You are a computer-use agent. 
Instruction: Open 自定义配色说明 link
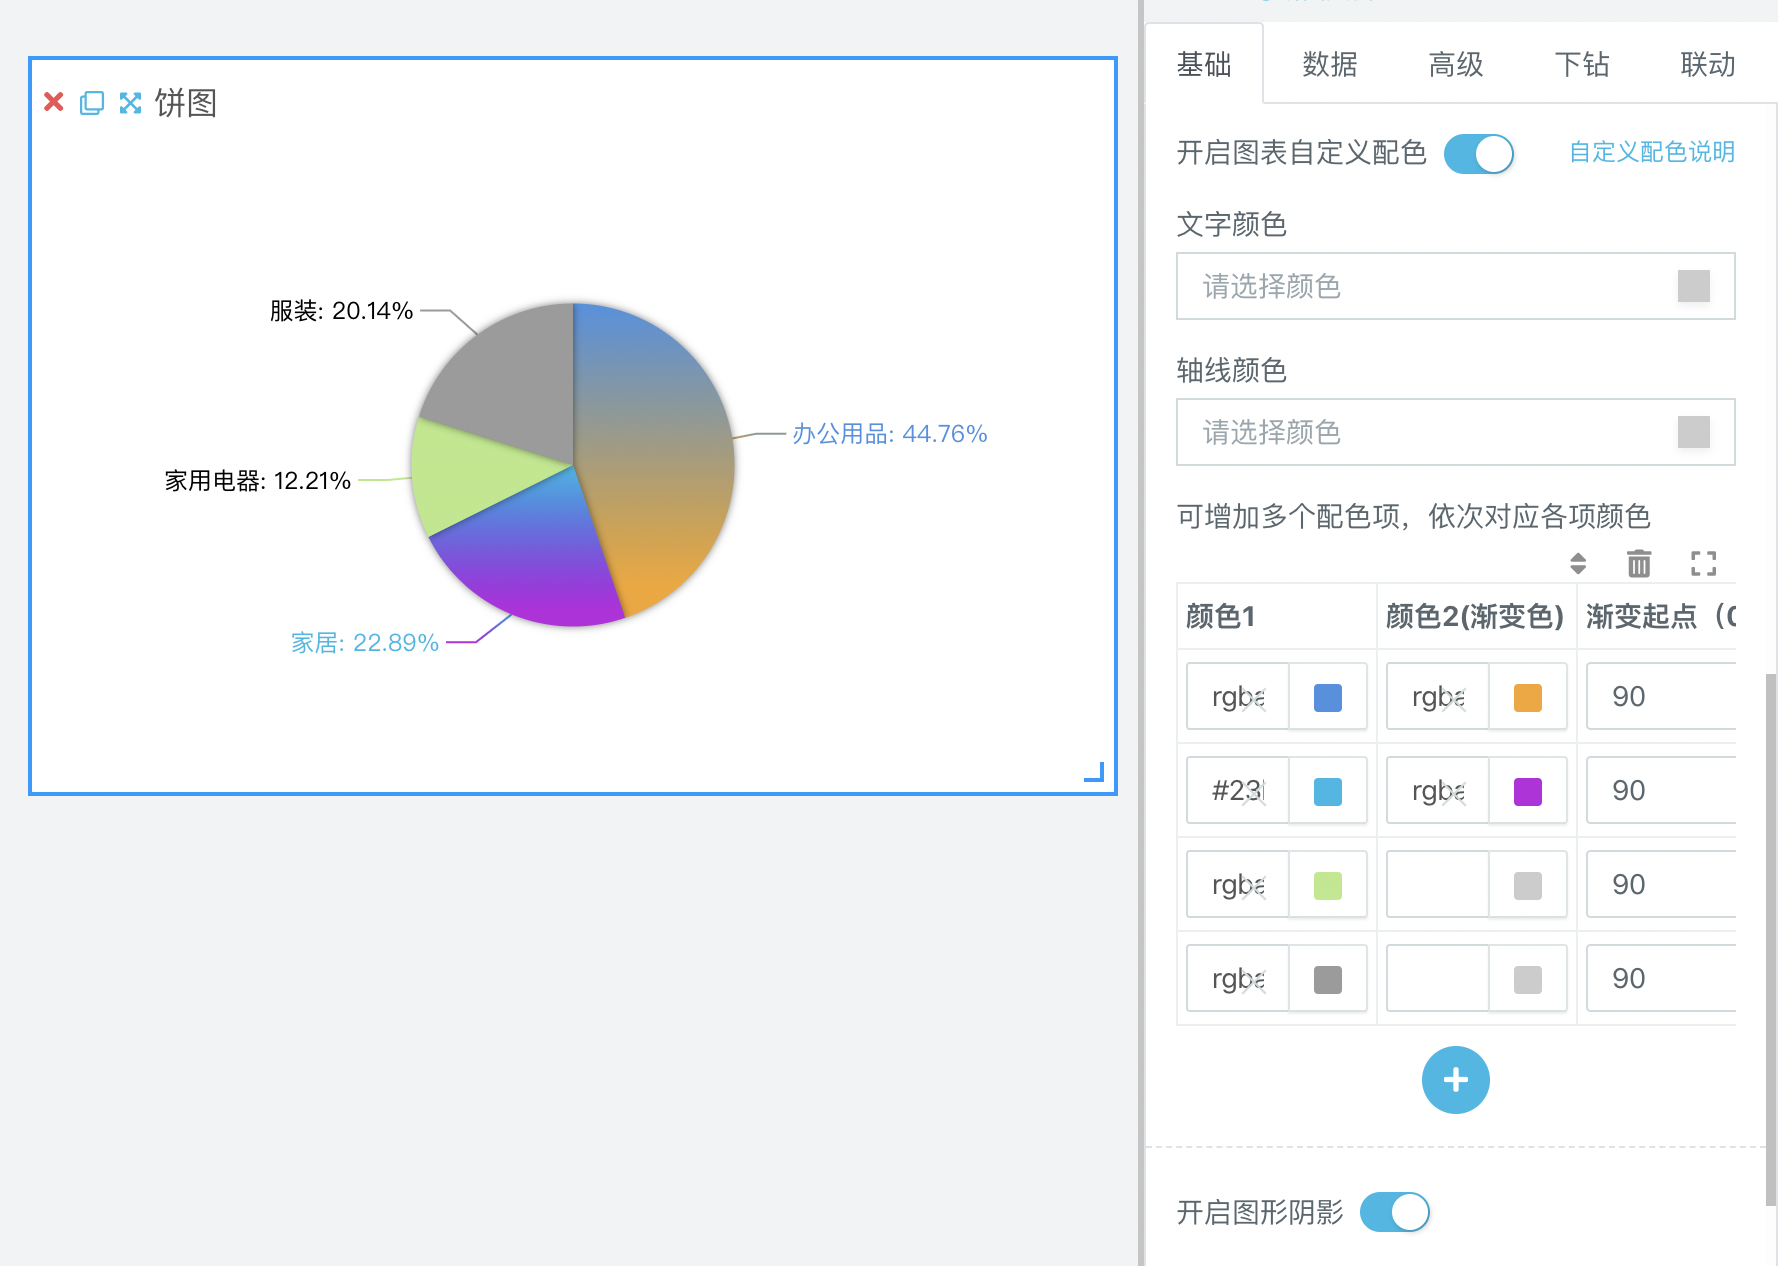pyautogui.click(x=1652, y=152)
